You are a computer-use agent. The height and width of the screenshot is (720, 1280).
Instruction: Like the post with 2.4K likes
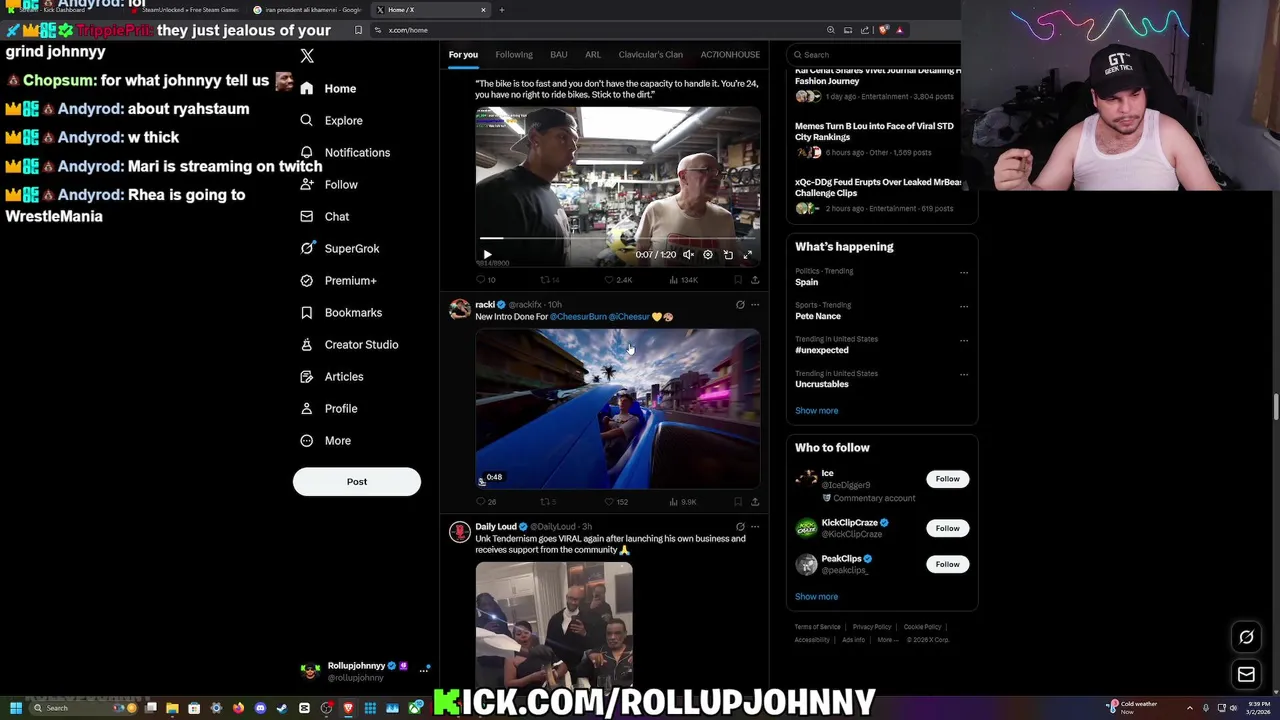pyautogui.click(x=619, y=280)
